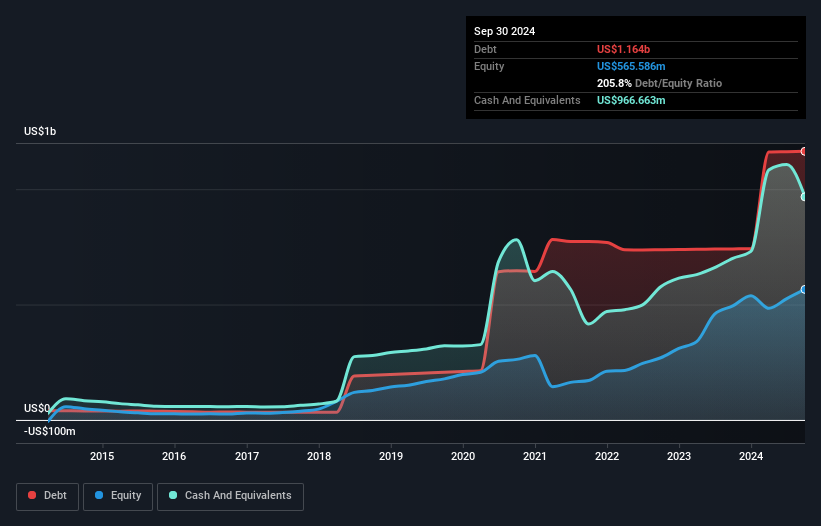Click Cash And Equivalents label in tooltip
The image size is (821, 526).
click(x=527, y=100)
